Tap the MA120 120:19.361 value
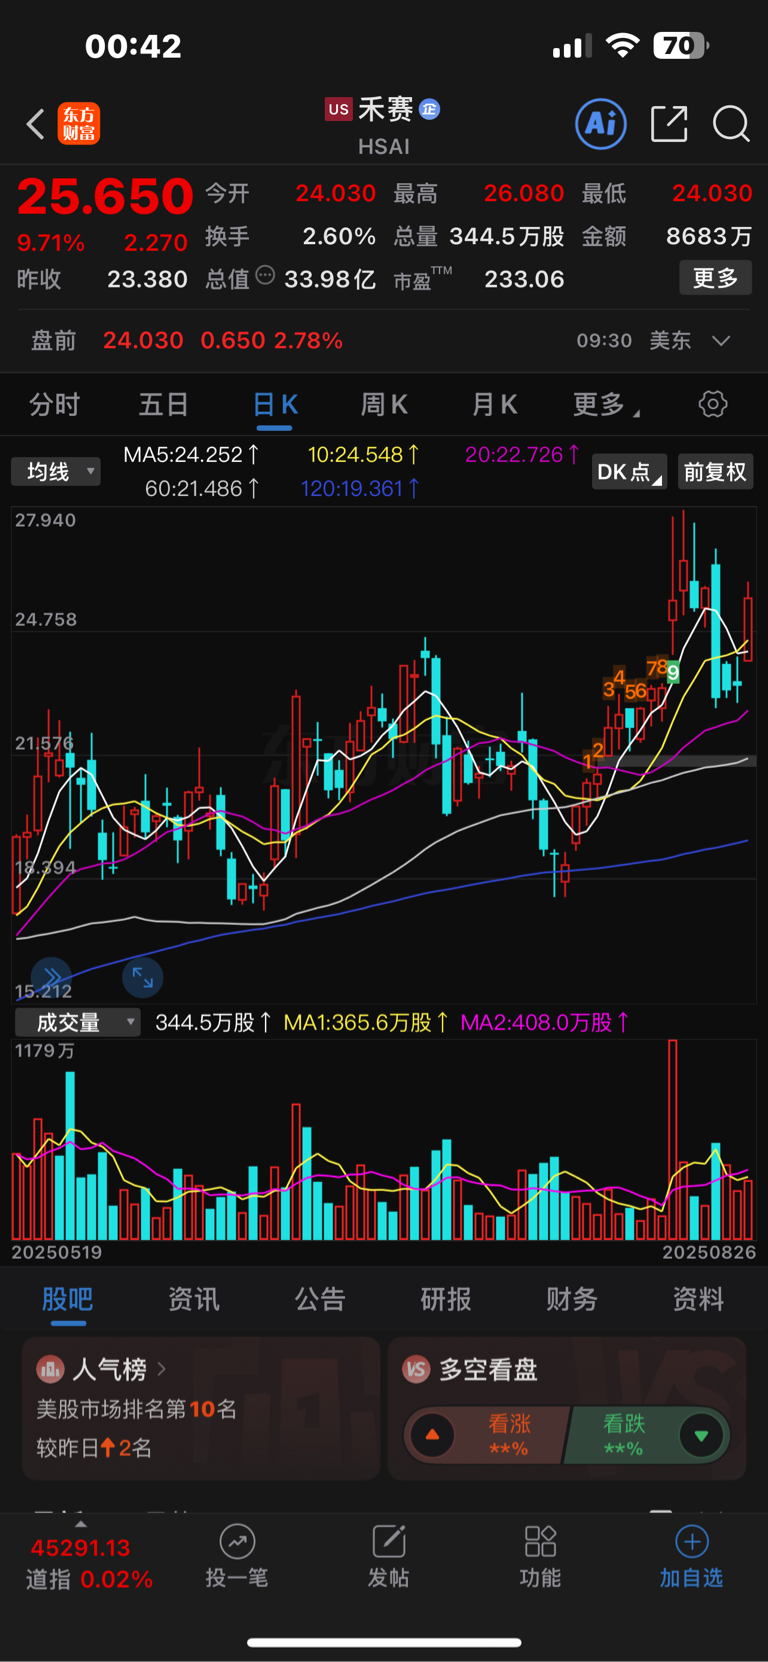The height and width of the screenshot is (1662, 768). pos(360,489)
